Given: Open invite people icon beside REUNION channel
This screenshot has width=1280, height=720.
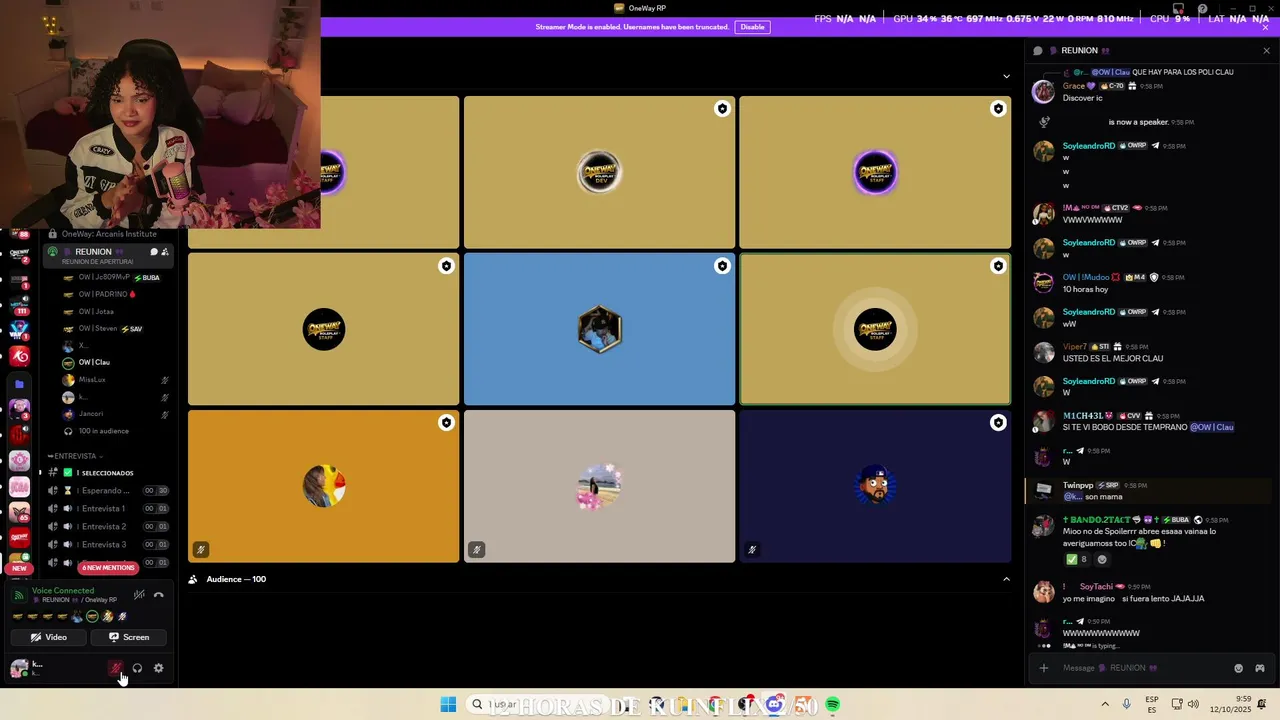Looking at the screenshot, I should (x=165, y=252).
